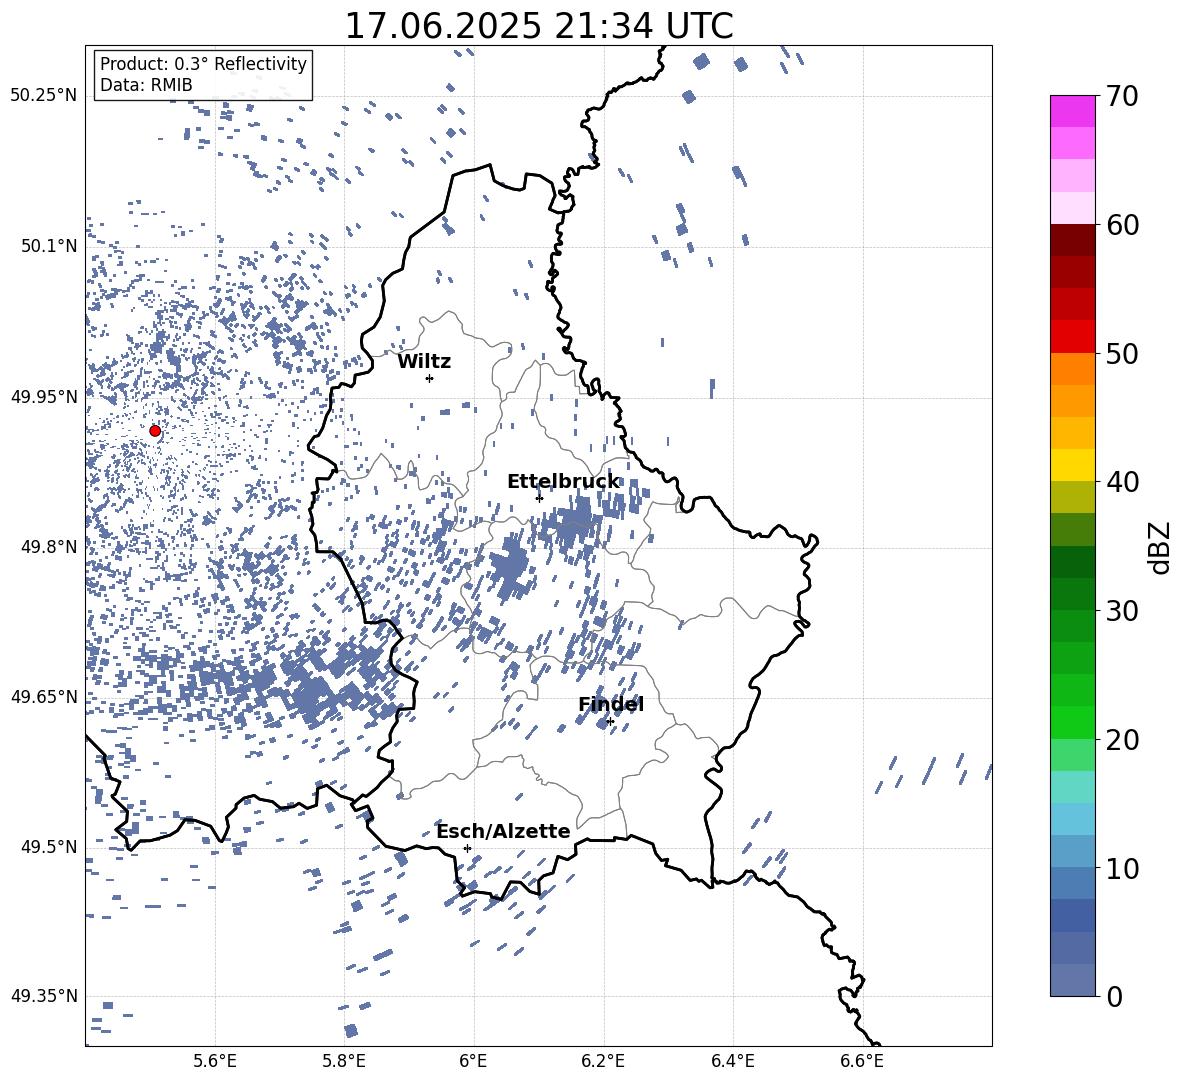The width and height of the screenshot is (1184, 1081).
Task: Click the dark maroon colorbar segment below 60
Action: [1072, 240]
